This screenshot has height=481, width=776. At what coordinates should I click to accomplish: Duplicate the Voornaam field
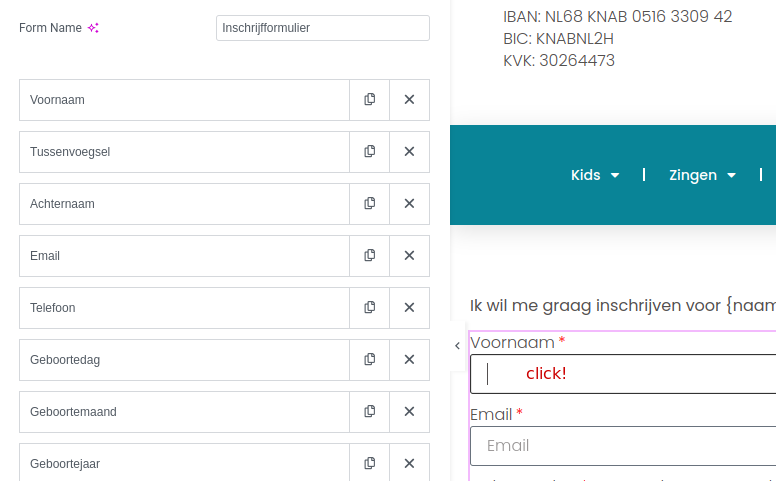369,100
